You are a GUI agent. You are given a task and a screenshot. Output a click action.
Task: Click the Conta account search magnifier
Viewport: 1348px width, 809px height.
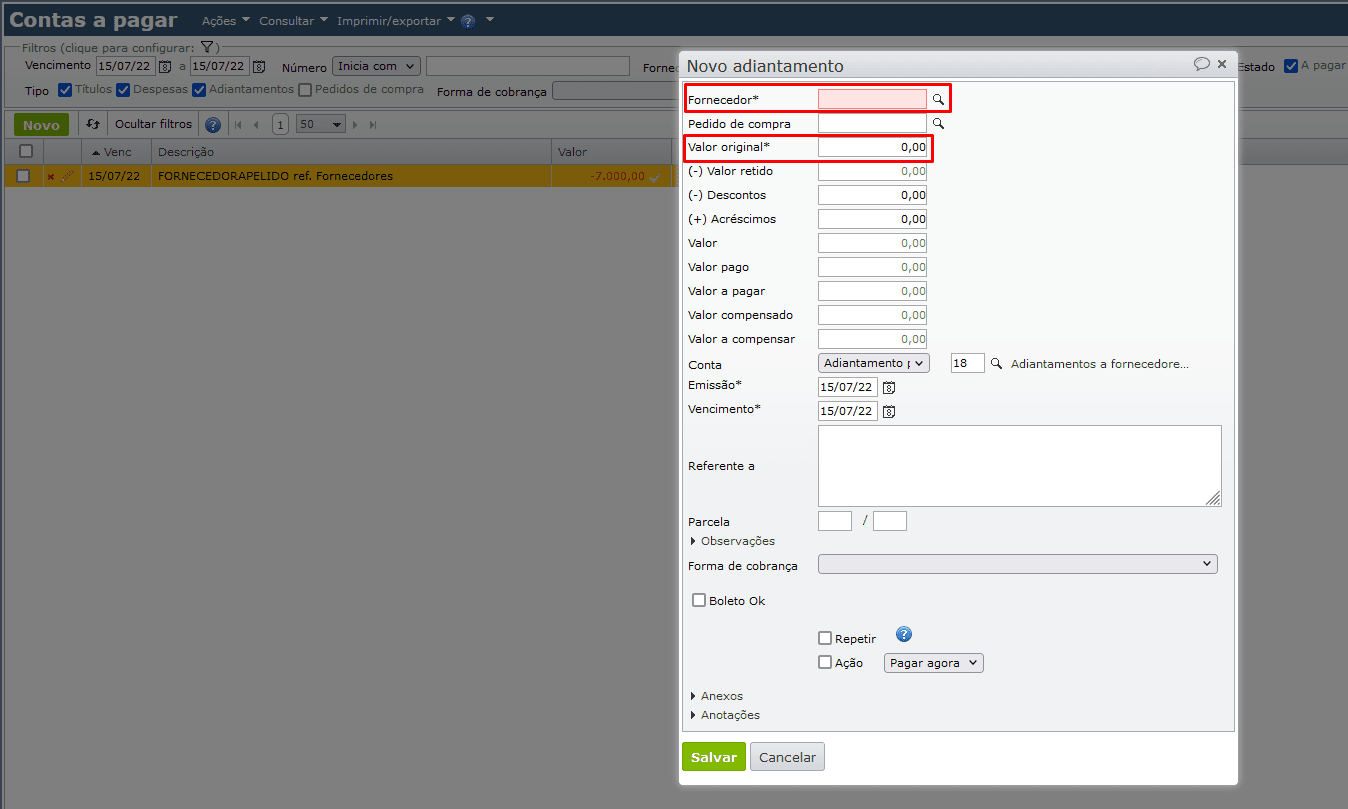[996, 364]
